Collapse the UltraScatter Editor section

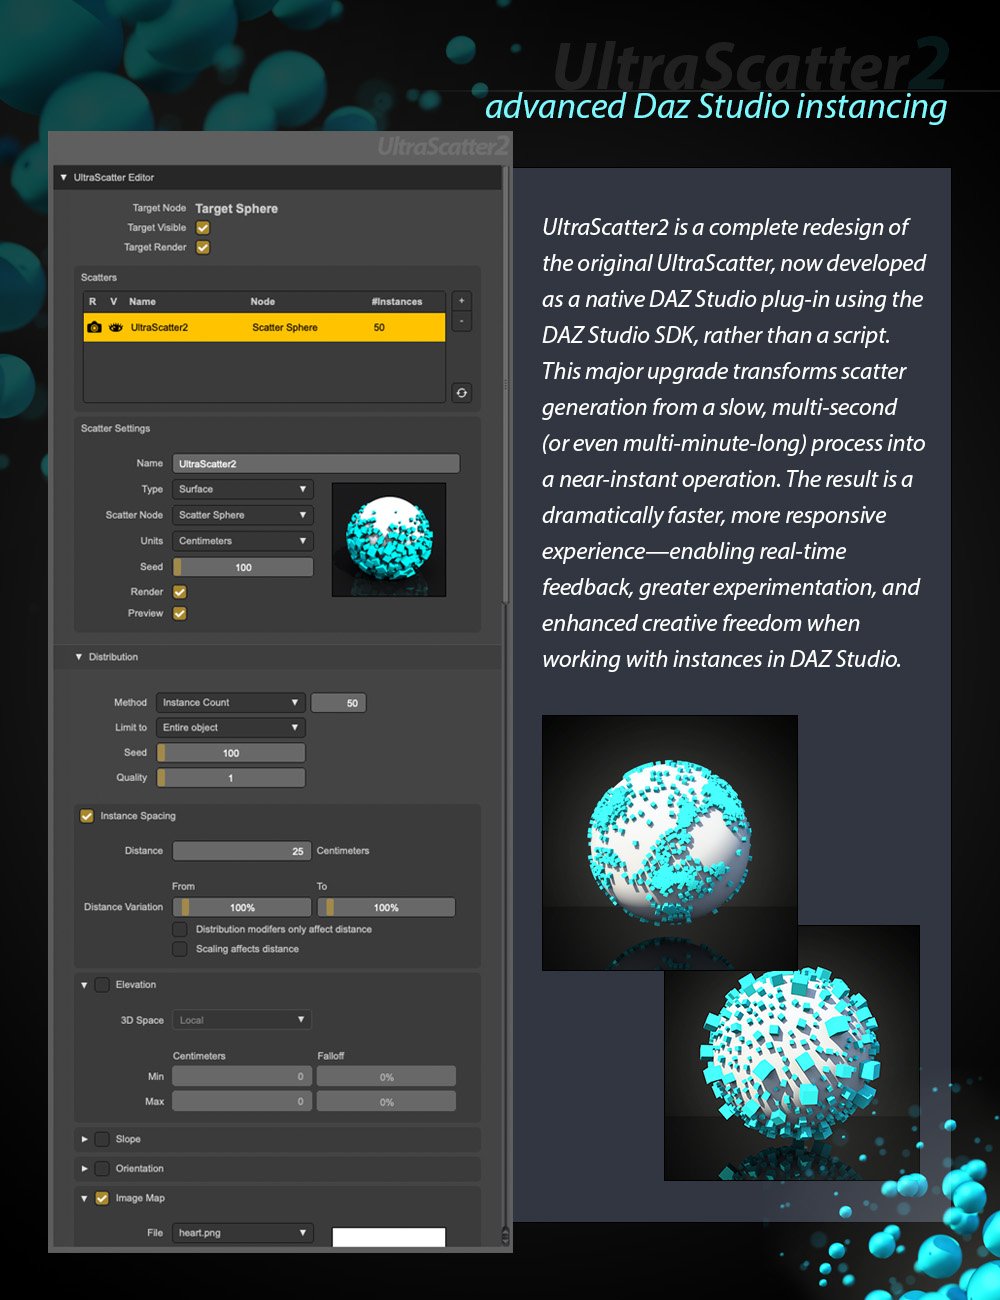pos(62,177)
